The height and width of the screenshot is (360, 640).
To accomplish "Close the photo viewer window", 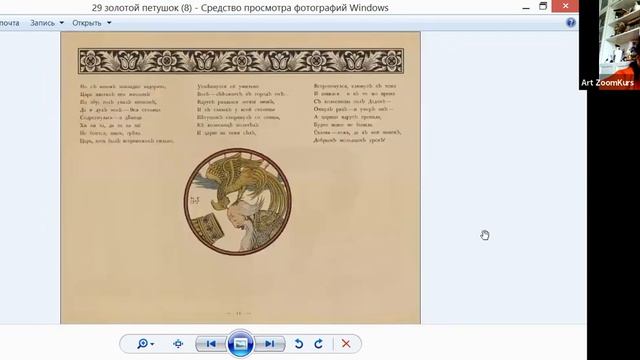I will click(565, 6).
